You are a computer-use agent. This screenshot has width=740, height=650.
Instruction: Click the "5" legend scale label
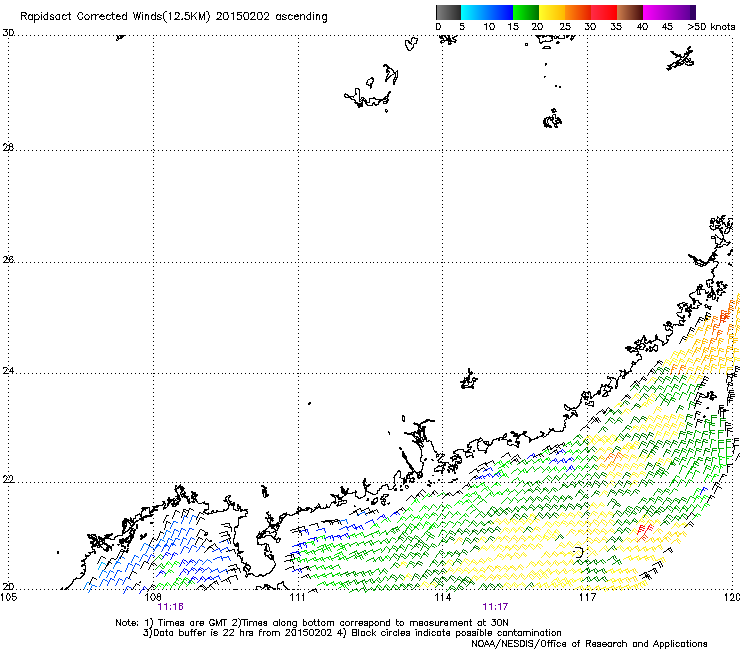click(x=462, y=27)
